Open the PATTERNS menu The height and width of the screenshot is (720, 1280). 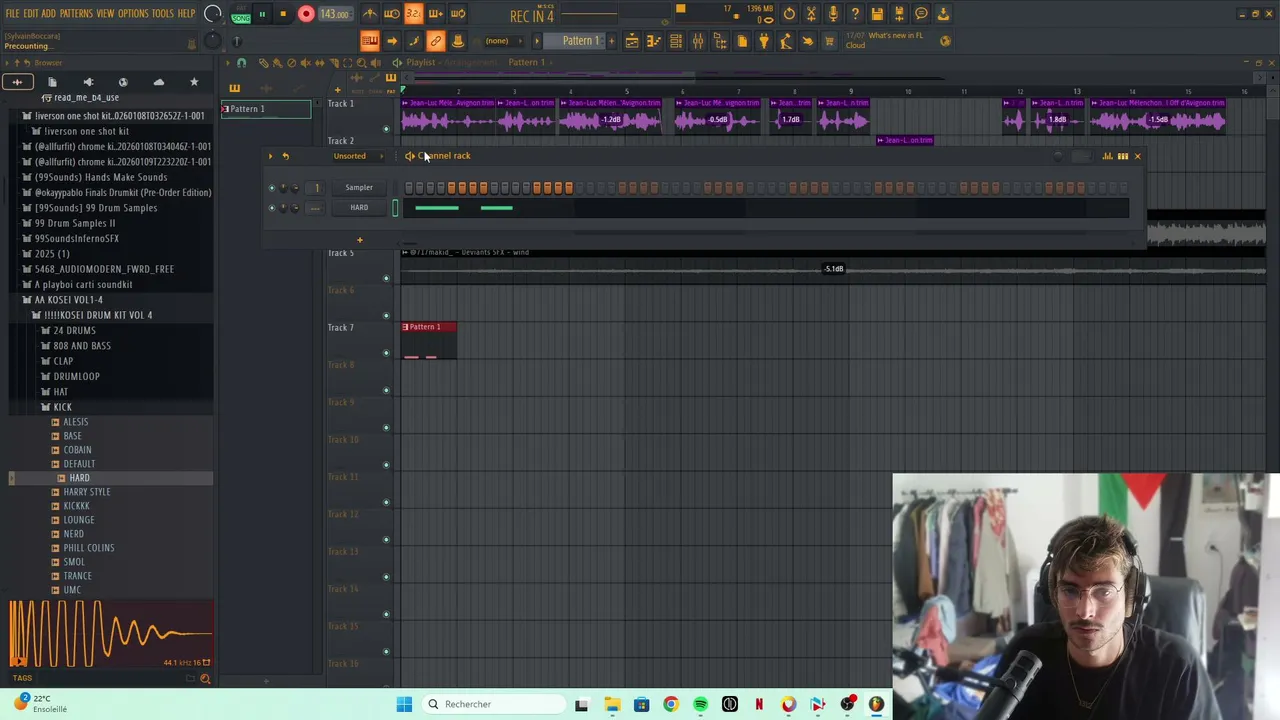pyautogui.click(x=76, y=14)
